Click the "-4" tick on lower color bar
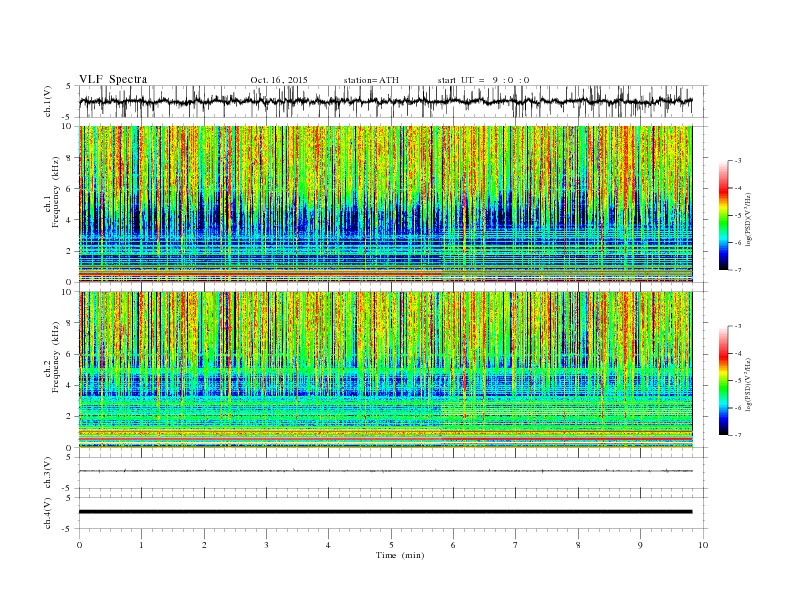 [x=738, y=353]
